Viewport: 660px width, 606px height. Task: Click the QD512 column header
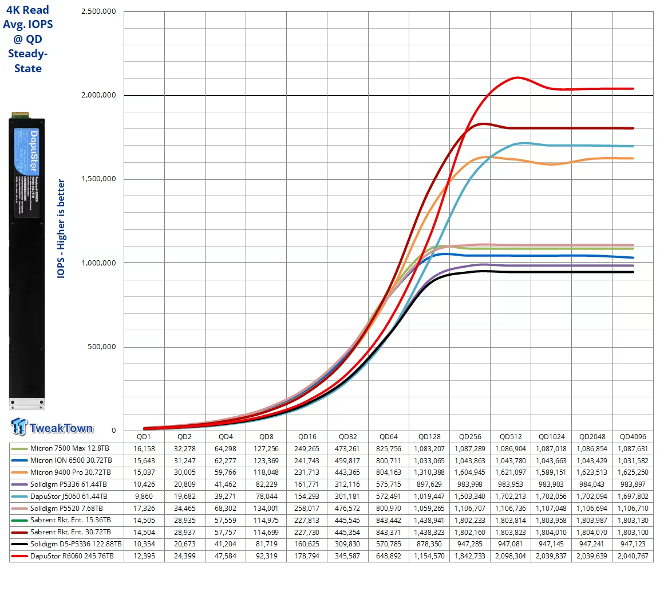coord(511,437)
